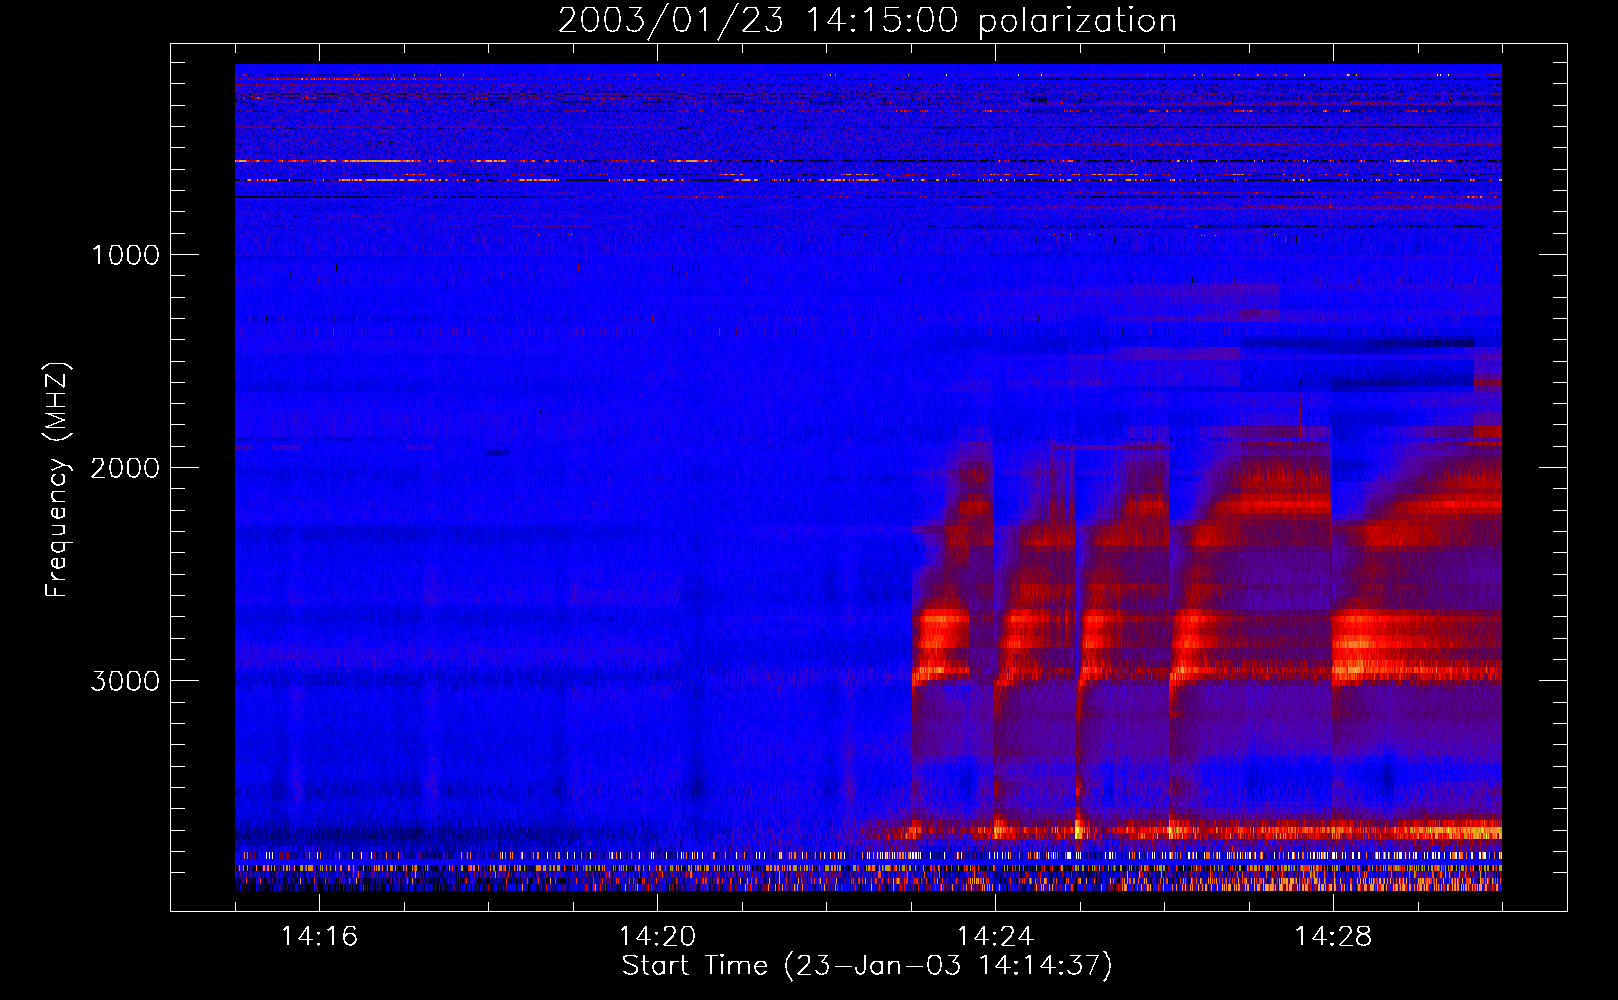Click the 'Start Time (23-Jan-03 14:14:37)' label
Viewport: 1618px width, 1000px height.
point(867,966)
